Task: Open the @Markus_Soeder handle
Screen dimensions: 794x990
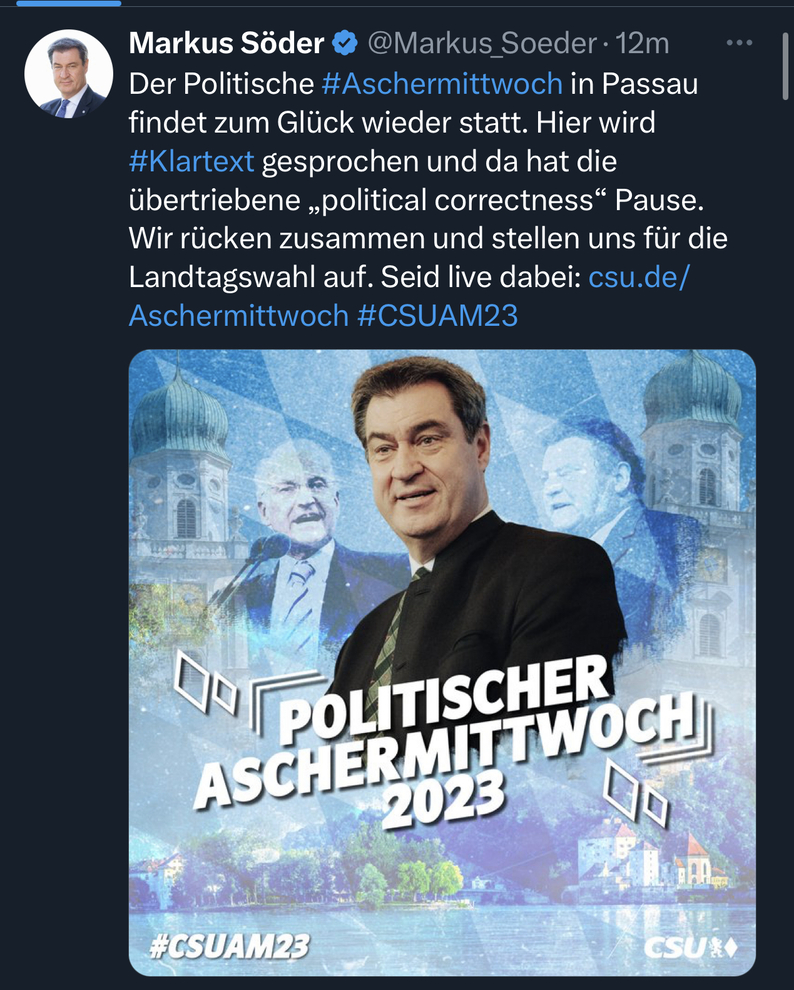Action: click(482, 44)
